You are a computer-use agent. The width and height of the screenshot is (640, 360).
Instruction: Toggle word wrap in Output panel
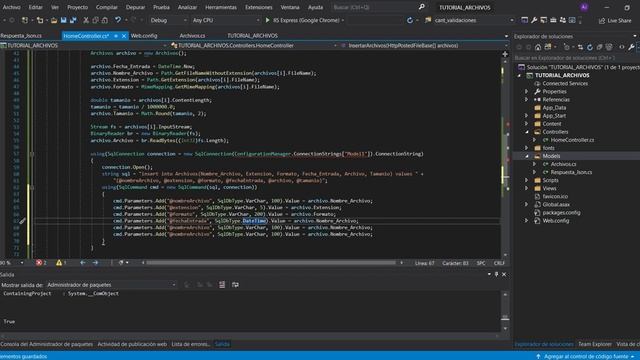pos(236,285)
